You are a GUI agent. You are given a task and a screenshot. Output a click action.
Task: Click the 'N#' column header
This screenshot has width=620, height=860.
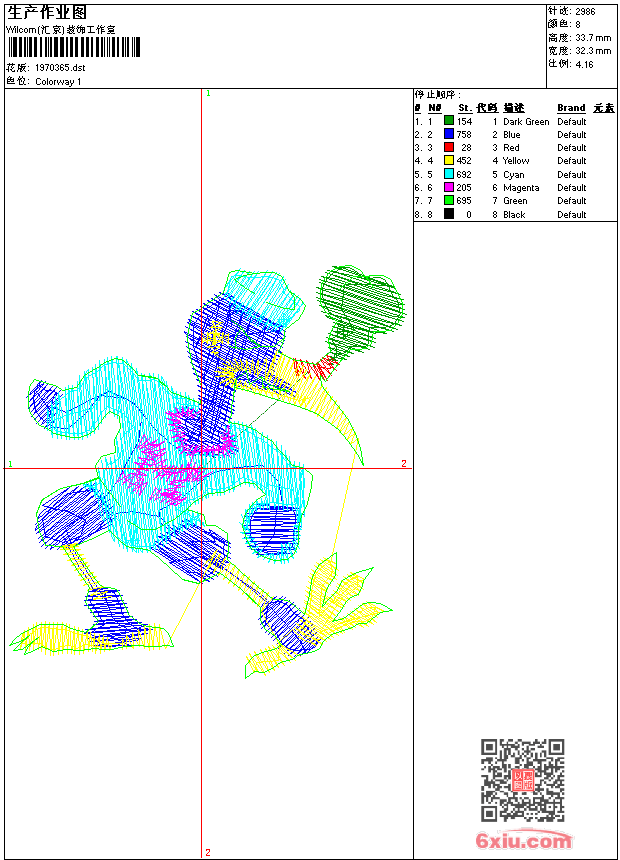(435, 108)
